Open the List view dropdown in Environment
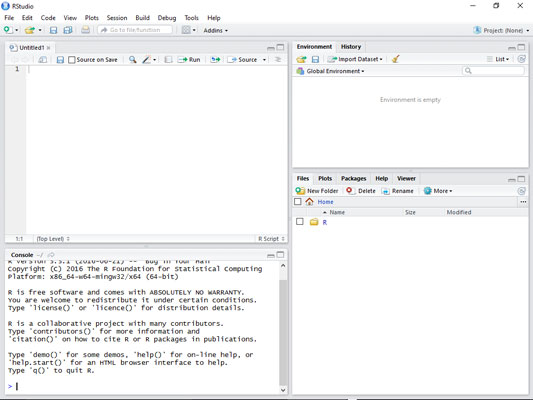Image resolution: width=533 pixels, height=400 pixels. pyautogui.click(x=498, y=59)
